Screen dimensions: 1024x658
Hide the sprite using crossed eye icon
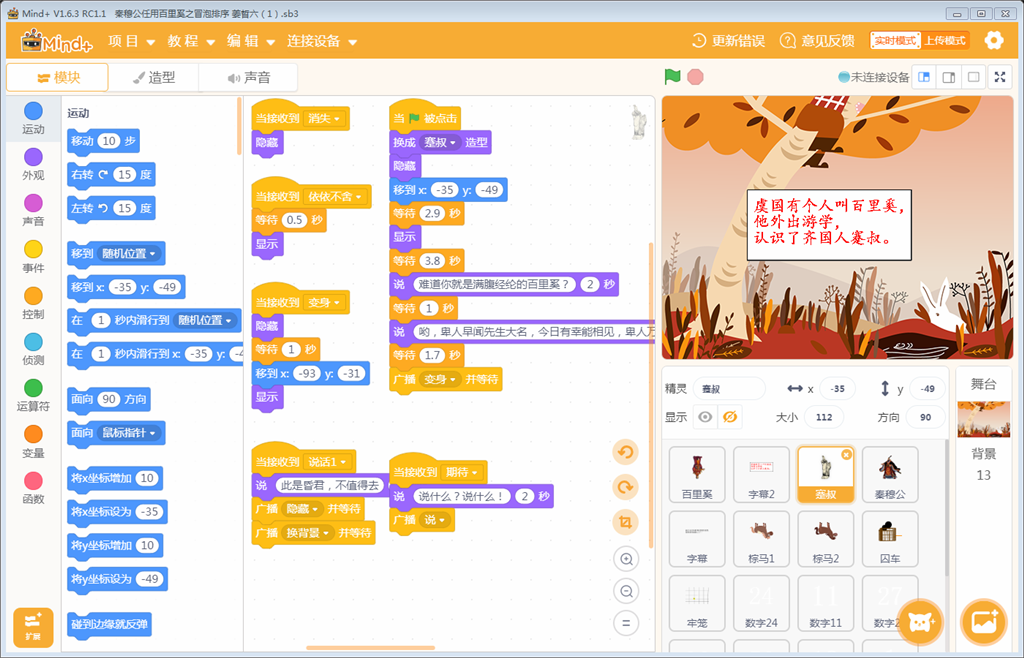click(x=729, y=416)
